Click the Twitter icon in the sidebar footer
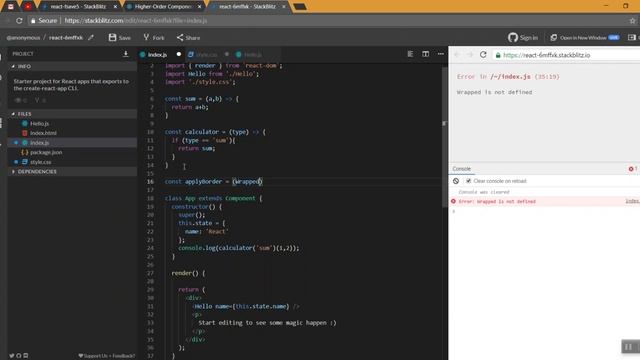This screenshot has height=360, width=640. coord(11,356)
